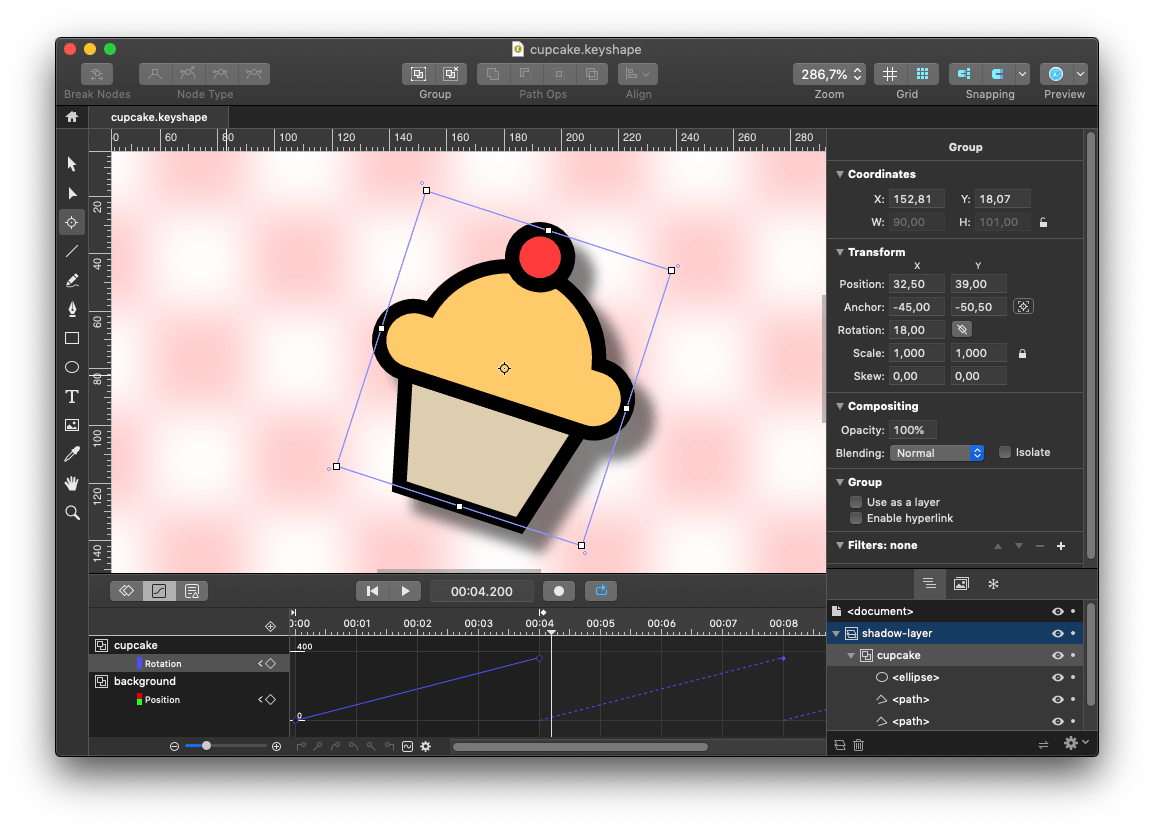Pick the Eyedropper tool
The width and height of the screenshot is (1154, 830).
[71, 453]
